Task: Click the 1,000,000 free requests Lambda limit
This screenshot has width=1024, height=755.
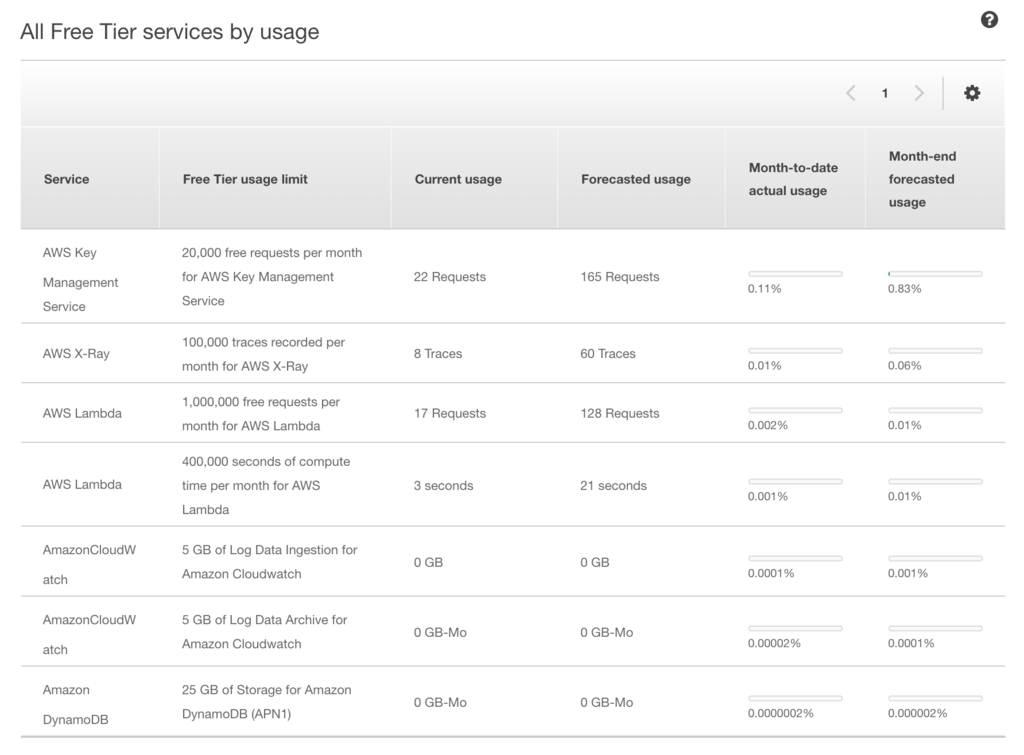Action: click(261, 413)
